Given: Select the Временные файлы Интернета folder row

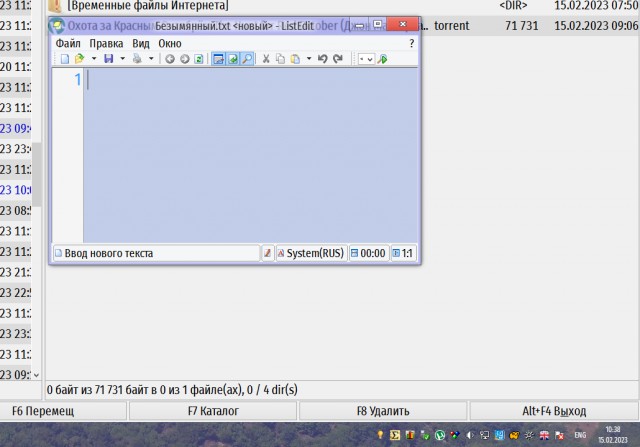Looking at the screenshot, I should pos(343,6).
